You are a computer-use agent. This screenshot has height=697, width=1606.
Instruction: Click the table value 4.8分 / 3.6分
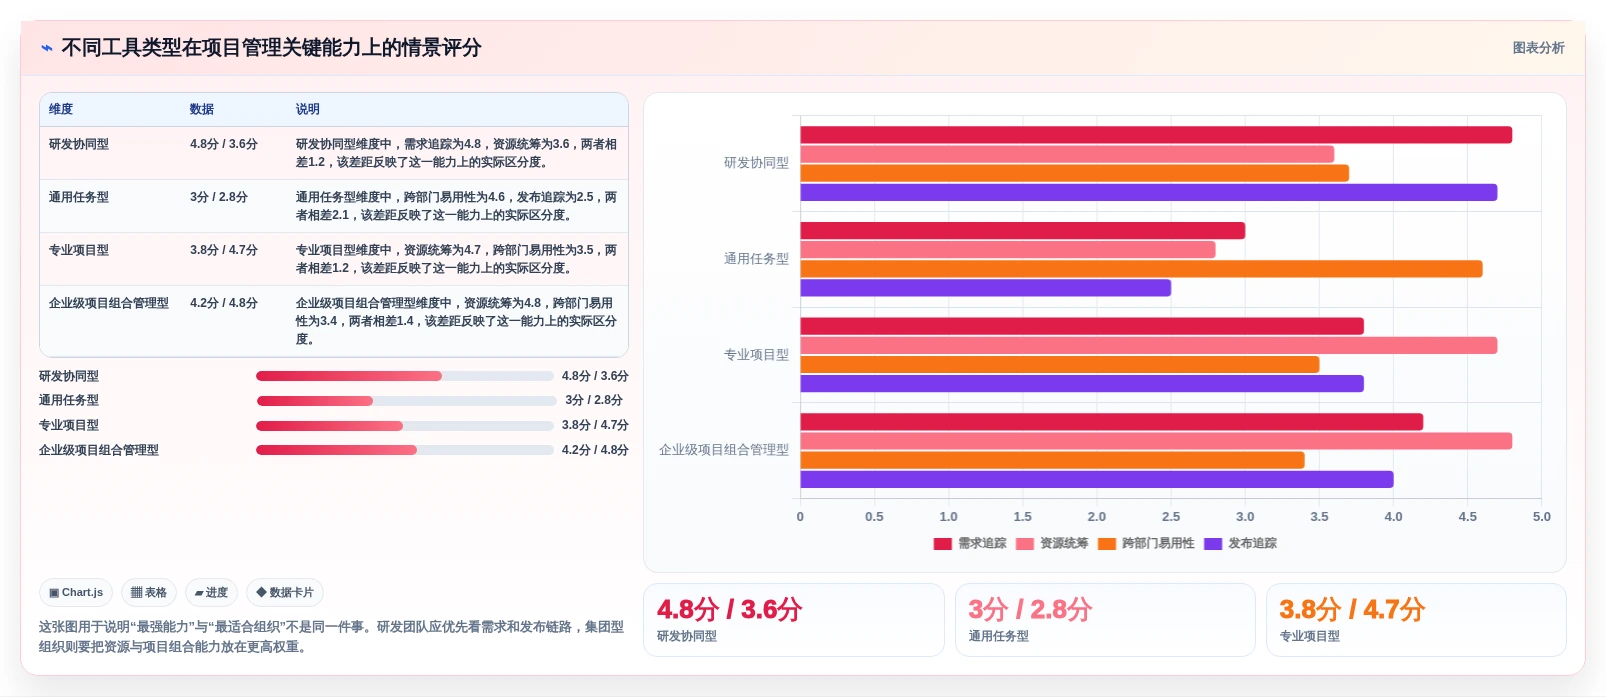224,144
